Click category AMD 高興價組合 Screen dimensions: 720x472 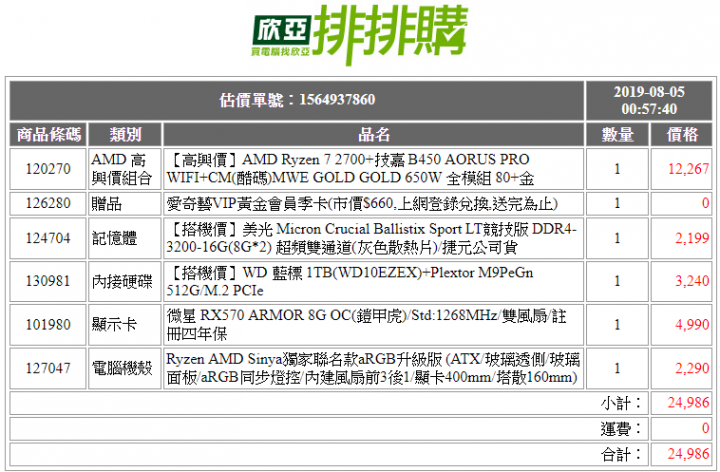point(121,169)
